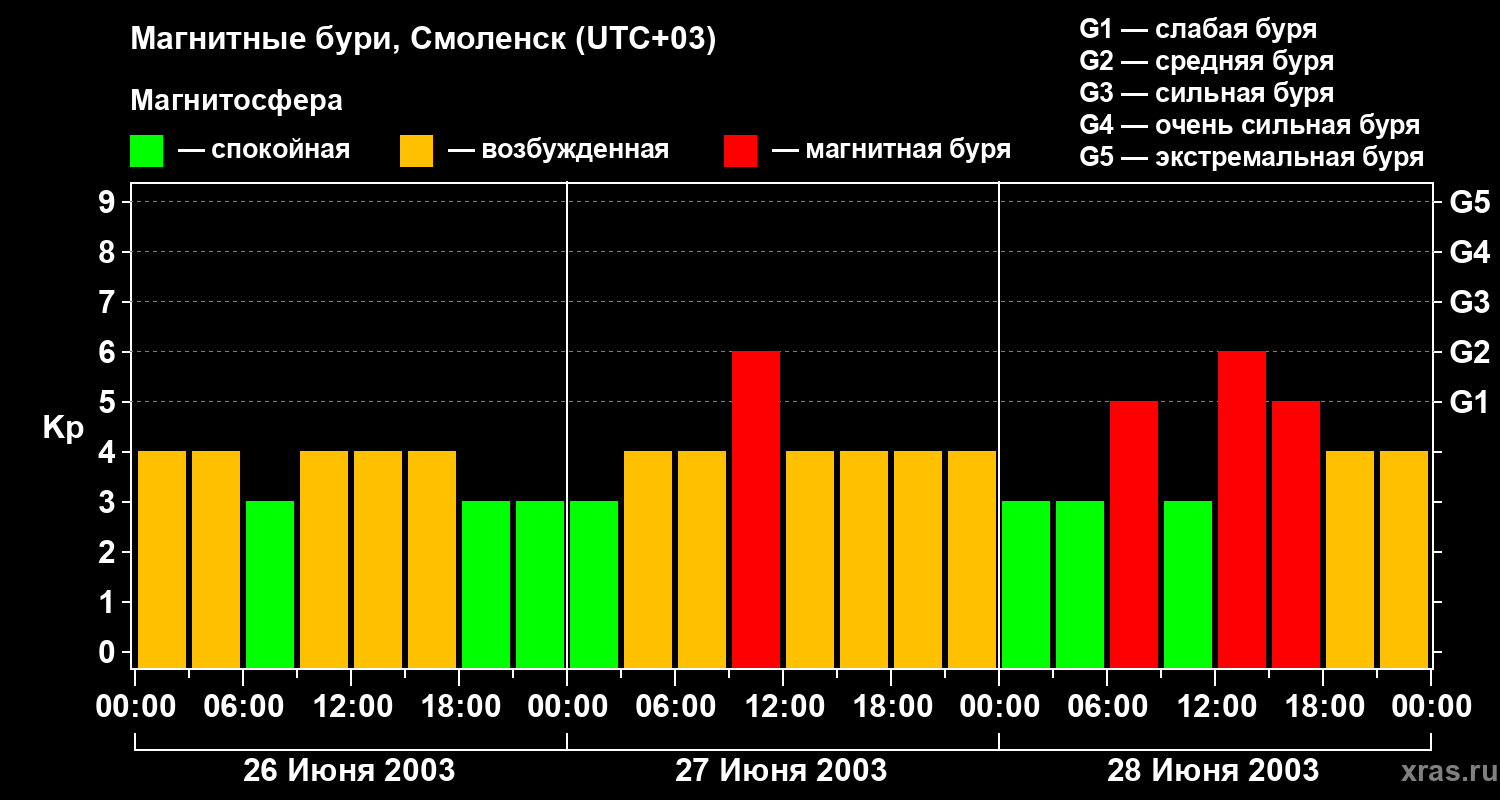Click 'G4 — очень сильная буря' legend line
Viewport: 1500px width, 800px height.
1250,125
